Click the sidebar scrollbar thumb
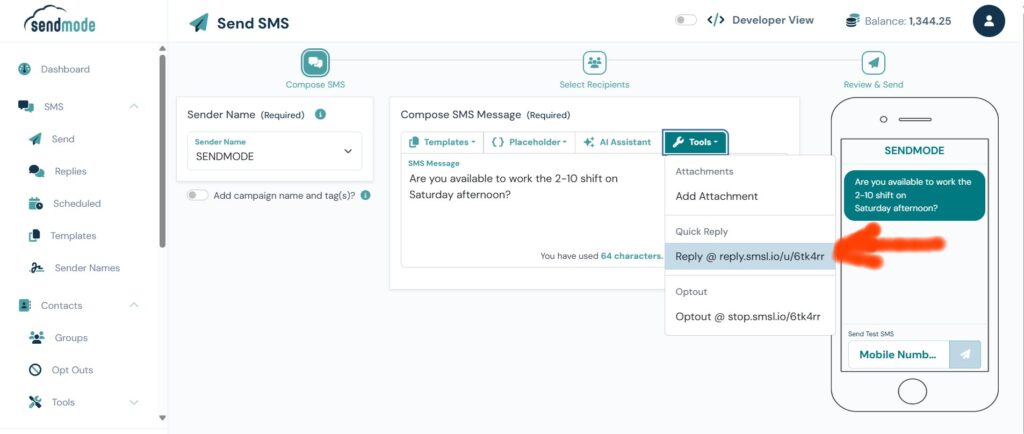This screenshot has height=434, width=1024. coord(162,151)
